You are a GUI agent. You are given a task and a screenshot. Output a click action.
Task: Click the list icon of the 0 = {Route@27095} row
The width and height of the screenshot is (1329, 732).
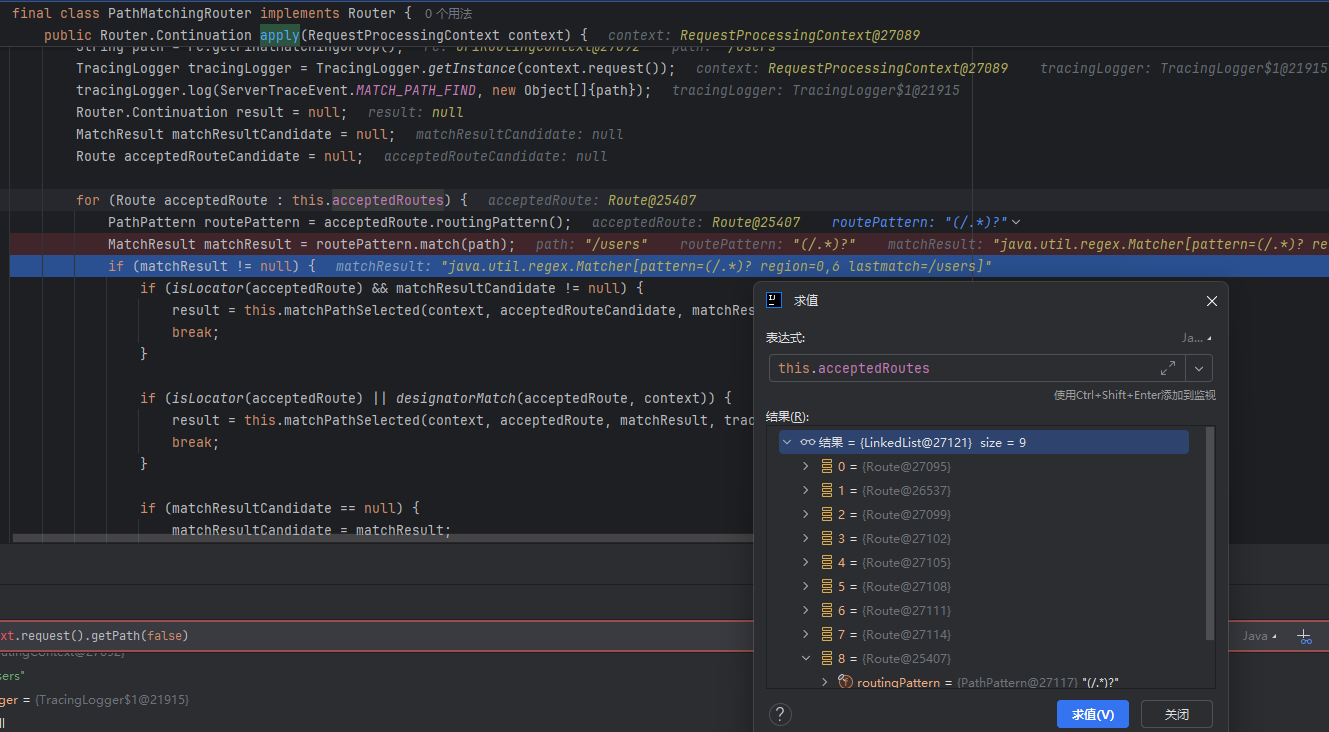point(827,466)
